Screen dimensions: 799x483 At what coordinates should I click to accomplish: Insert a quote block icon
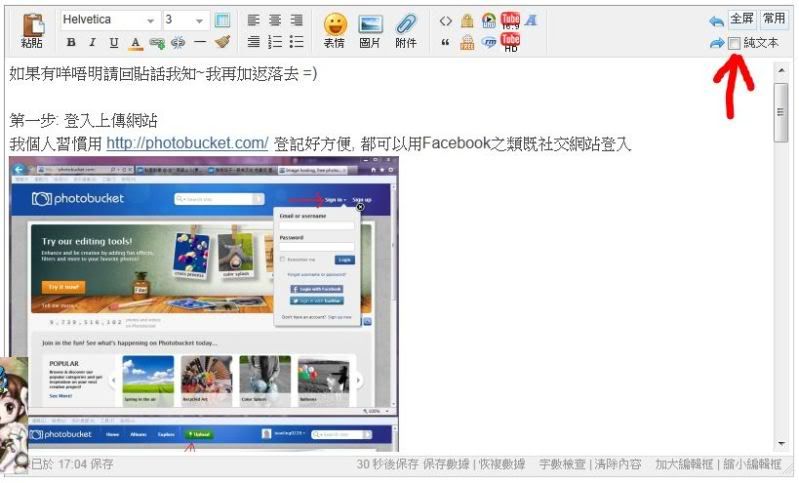445,42
